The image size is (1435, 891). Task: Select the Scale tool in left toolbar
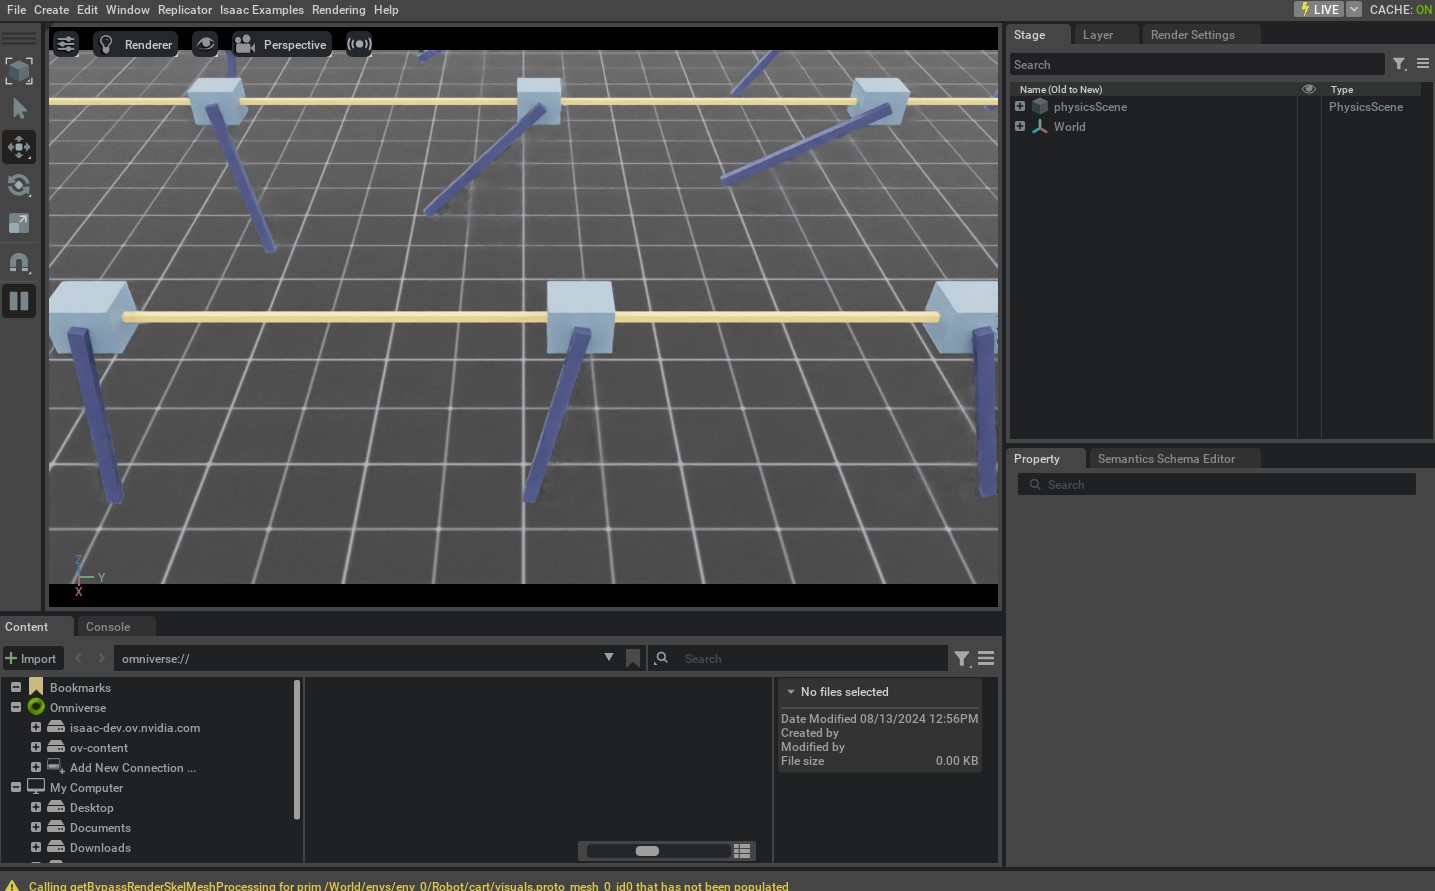(19, 223)
